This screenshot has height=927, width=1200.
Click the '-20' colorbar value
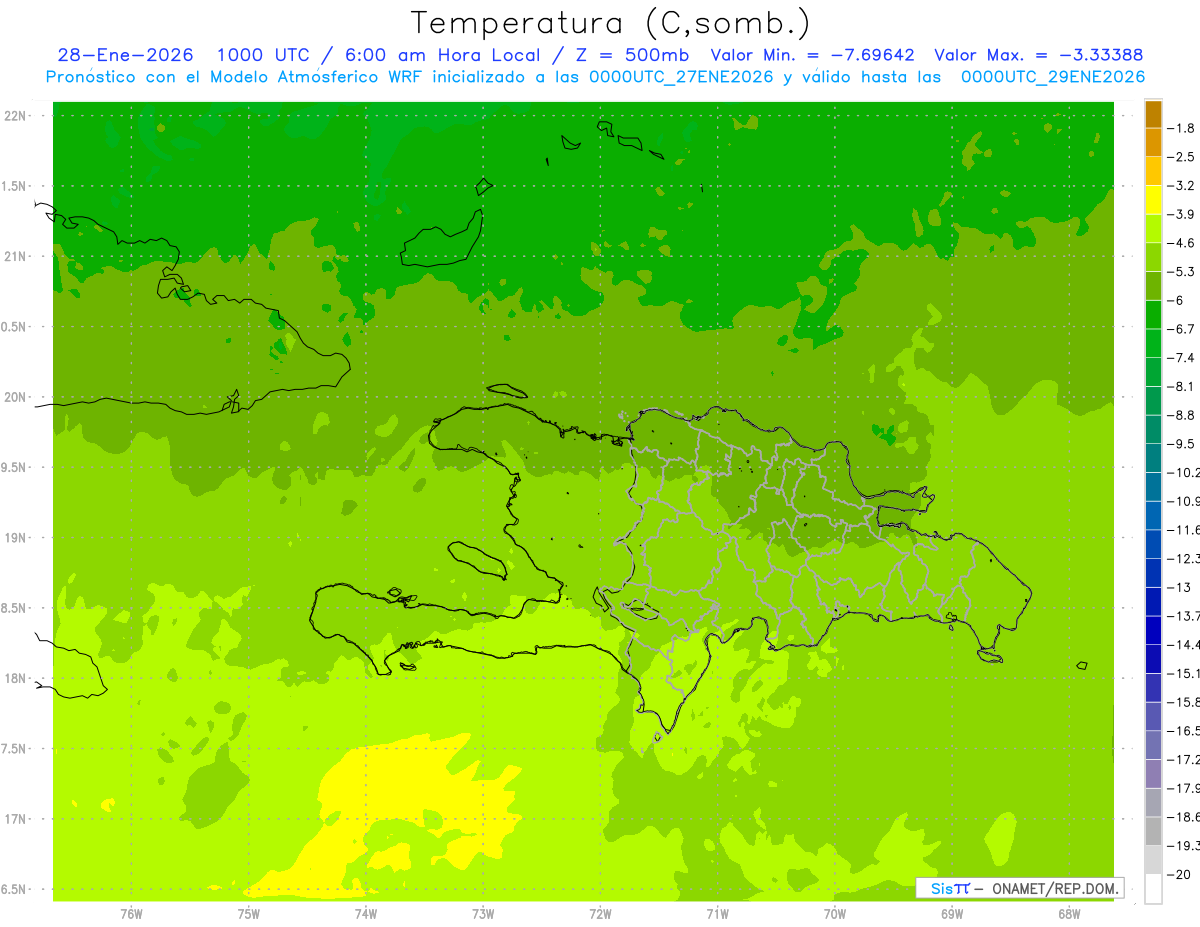pos(1181,875)
